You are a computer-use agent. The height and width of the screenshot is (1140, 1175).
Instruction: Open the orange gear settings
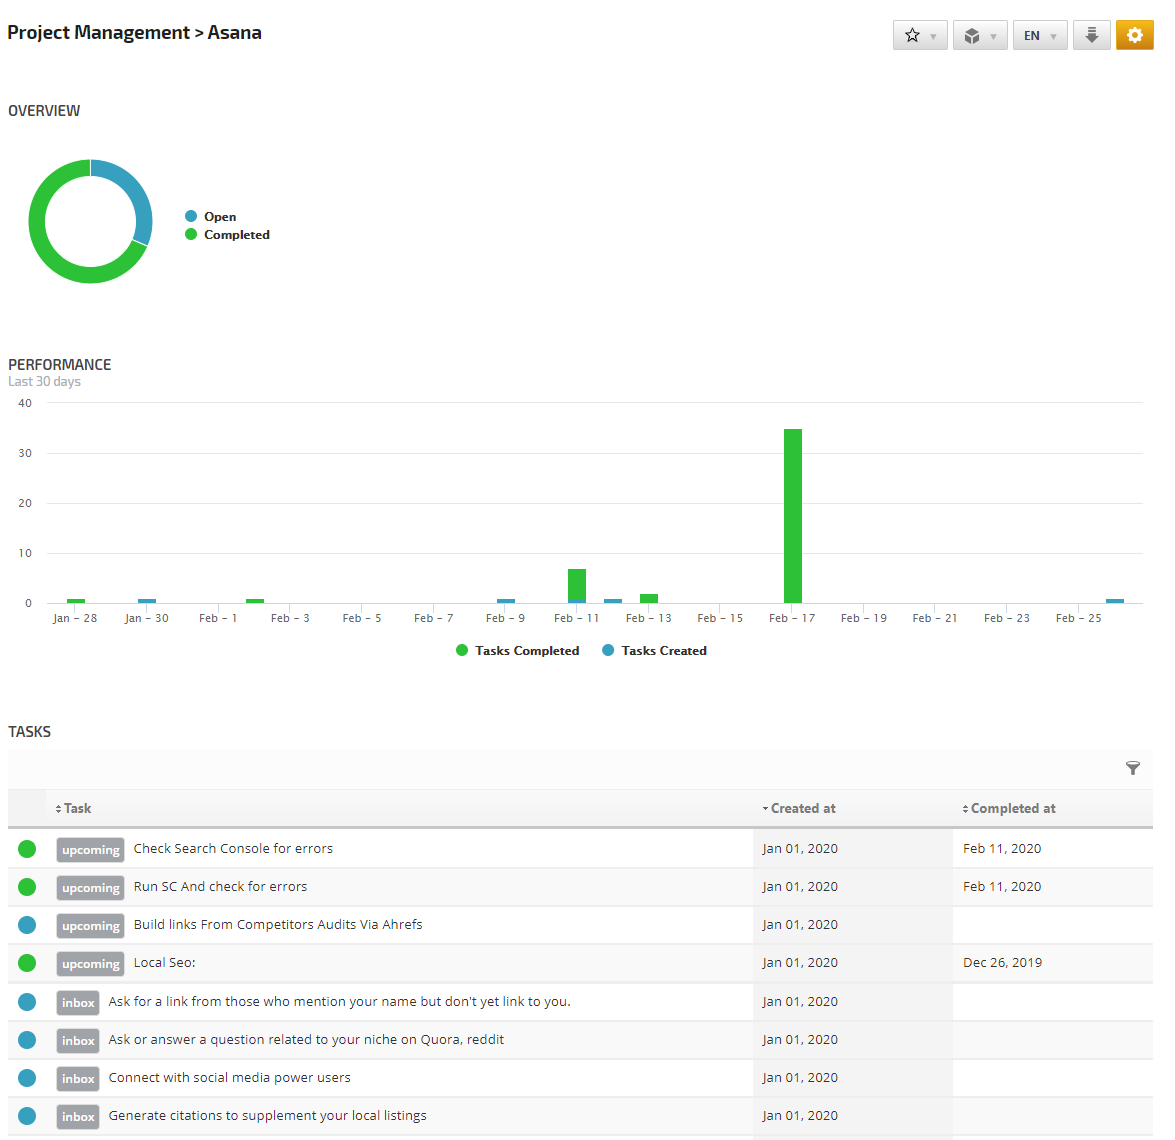(x=1134, y=35)
